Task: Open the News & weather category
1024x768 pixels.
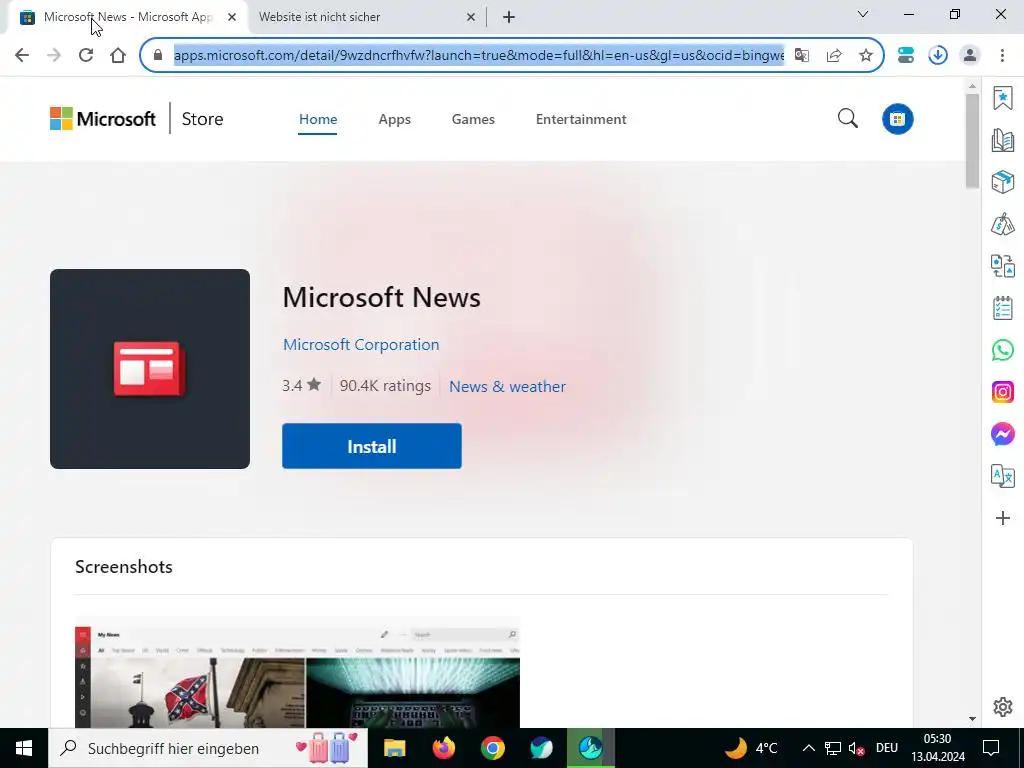Action: [x=507, y=386]
